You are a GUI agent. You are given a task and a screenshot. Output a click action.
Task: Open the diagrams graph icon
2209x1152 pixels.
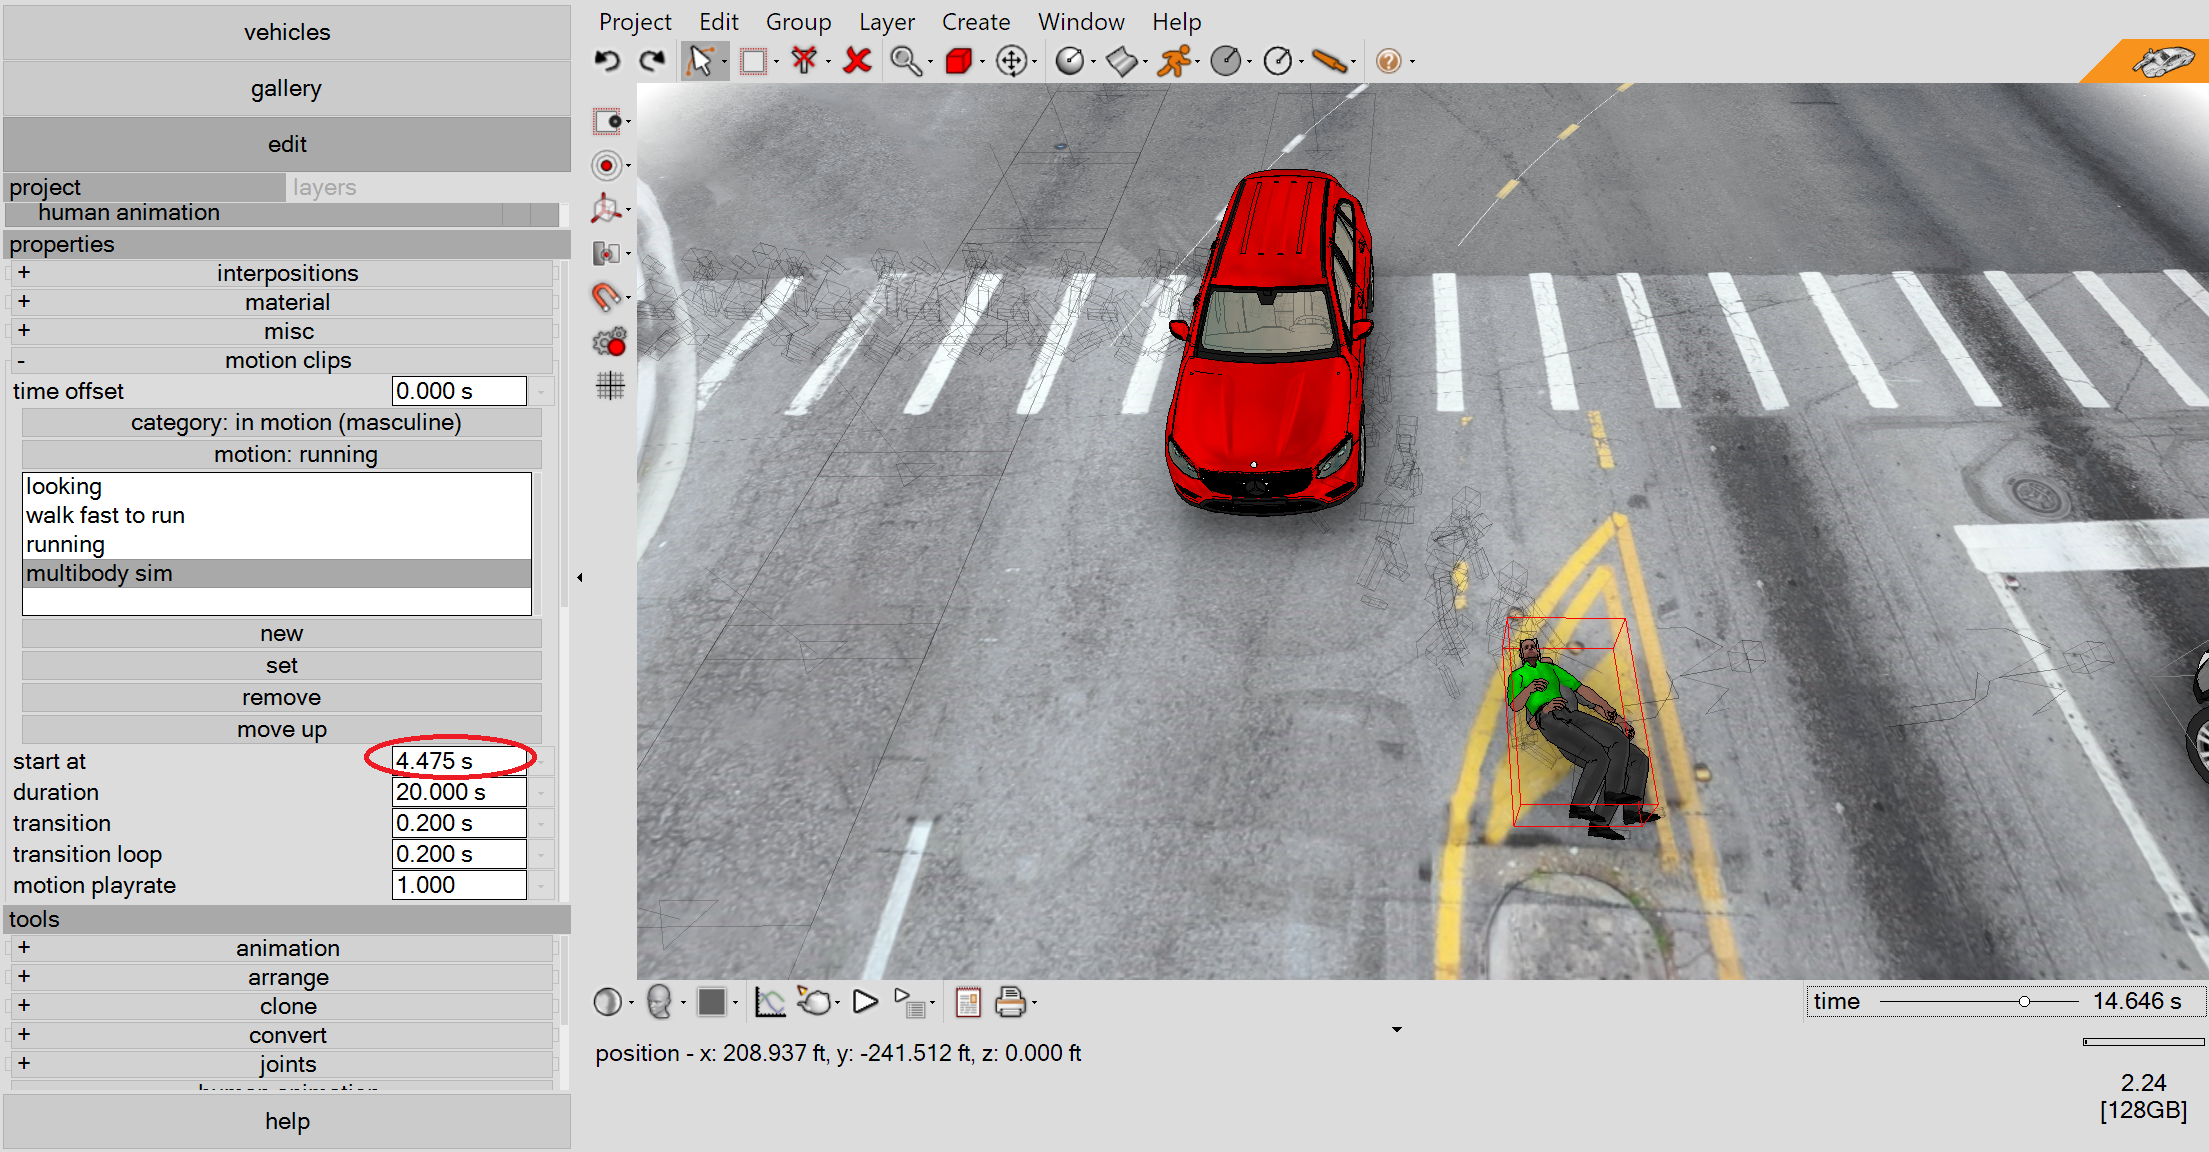(x=769, y=1001)
